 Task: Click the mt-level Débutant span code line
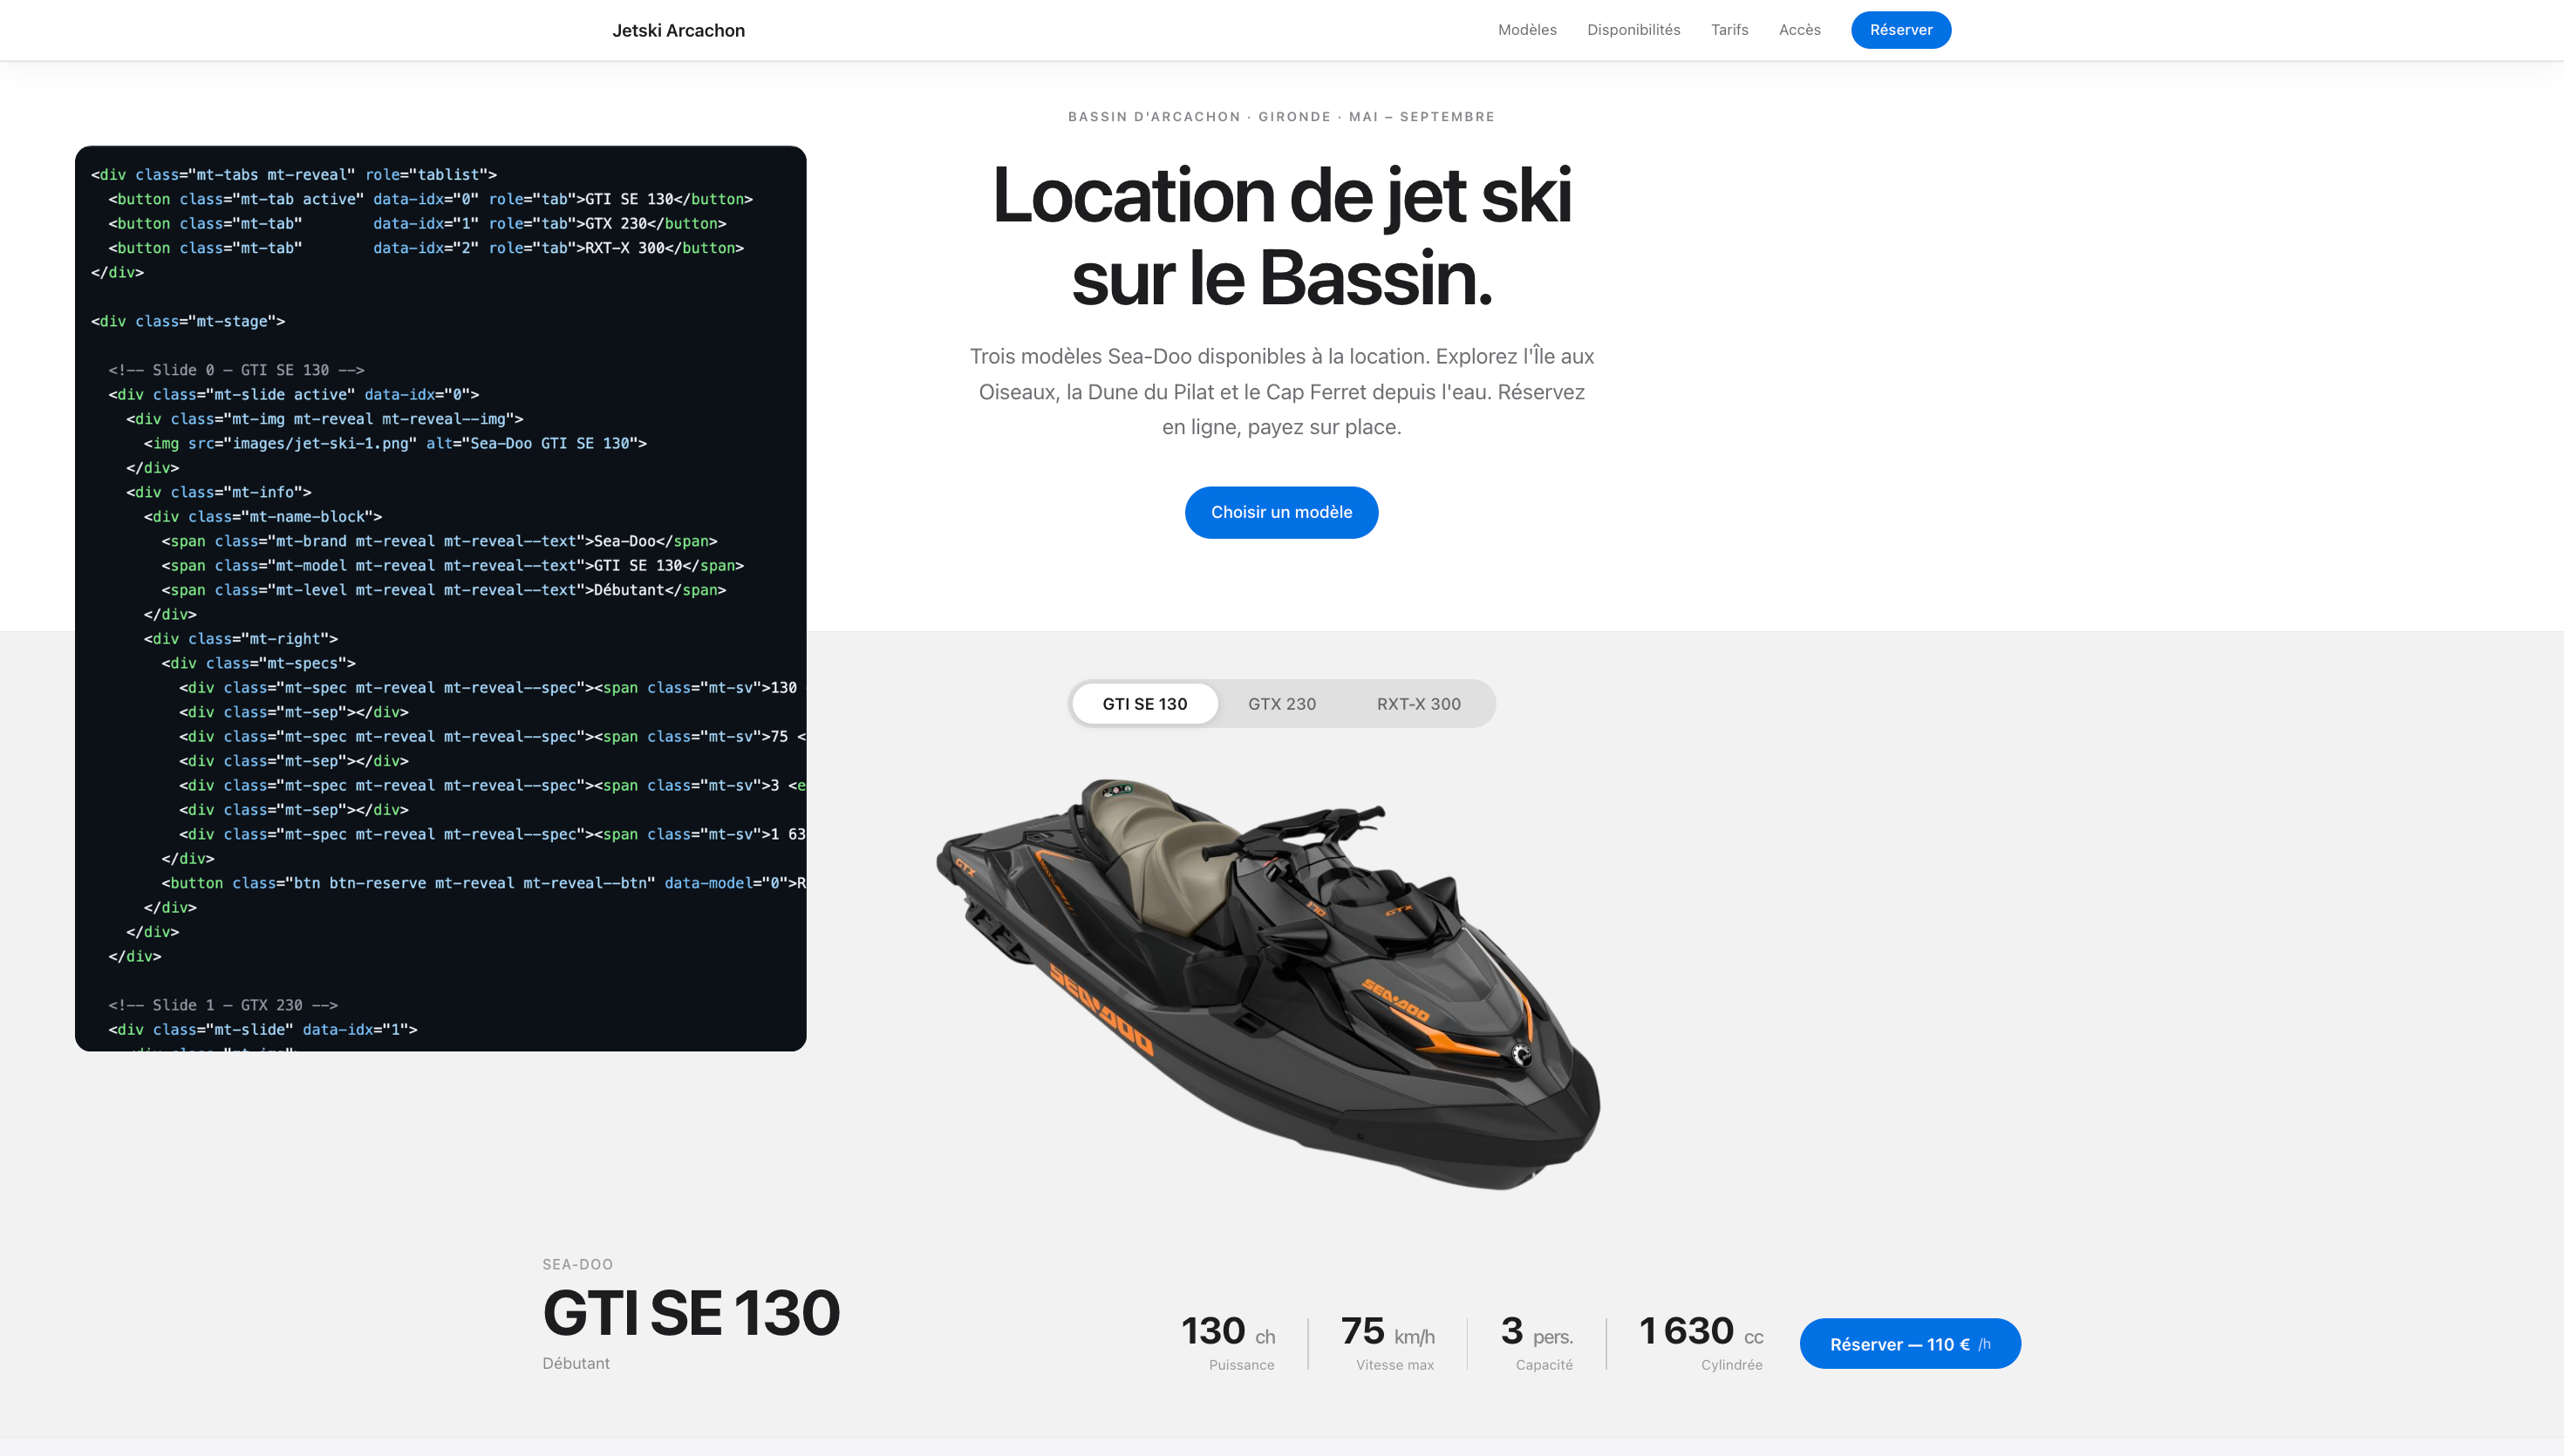(x=444, y=590)
